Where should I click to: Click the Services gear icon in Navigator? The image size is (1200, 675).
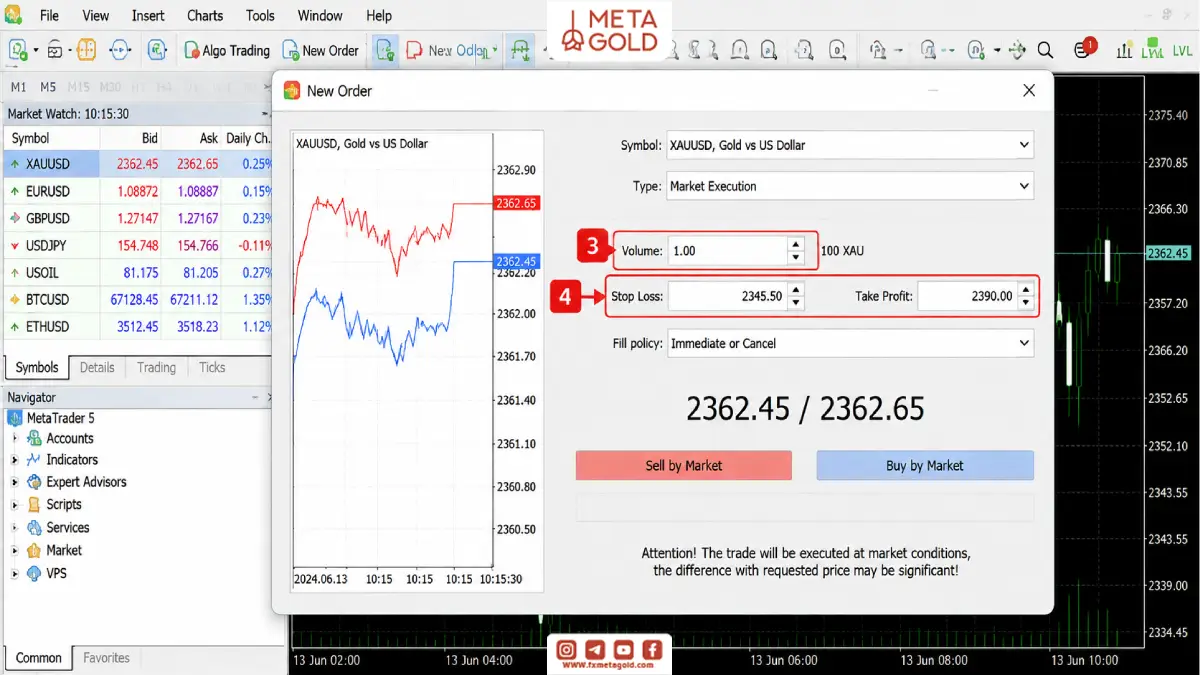(34, 528)
